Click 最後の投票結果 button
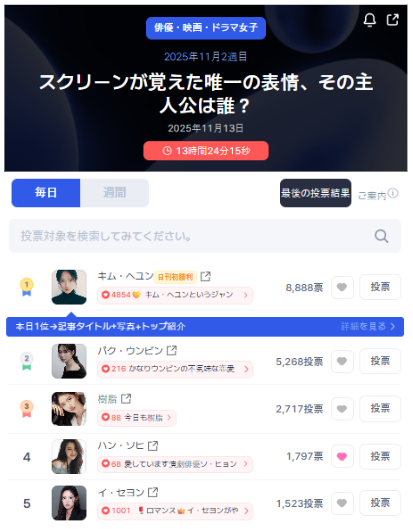Viewport: 413px width, 529px height. pyautogui.click(x=315, y=193)
